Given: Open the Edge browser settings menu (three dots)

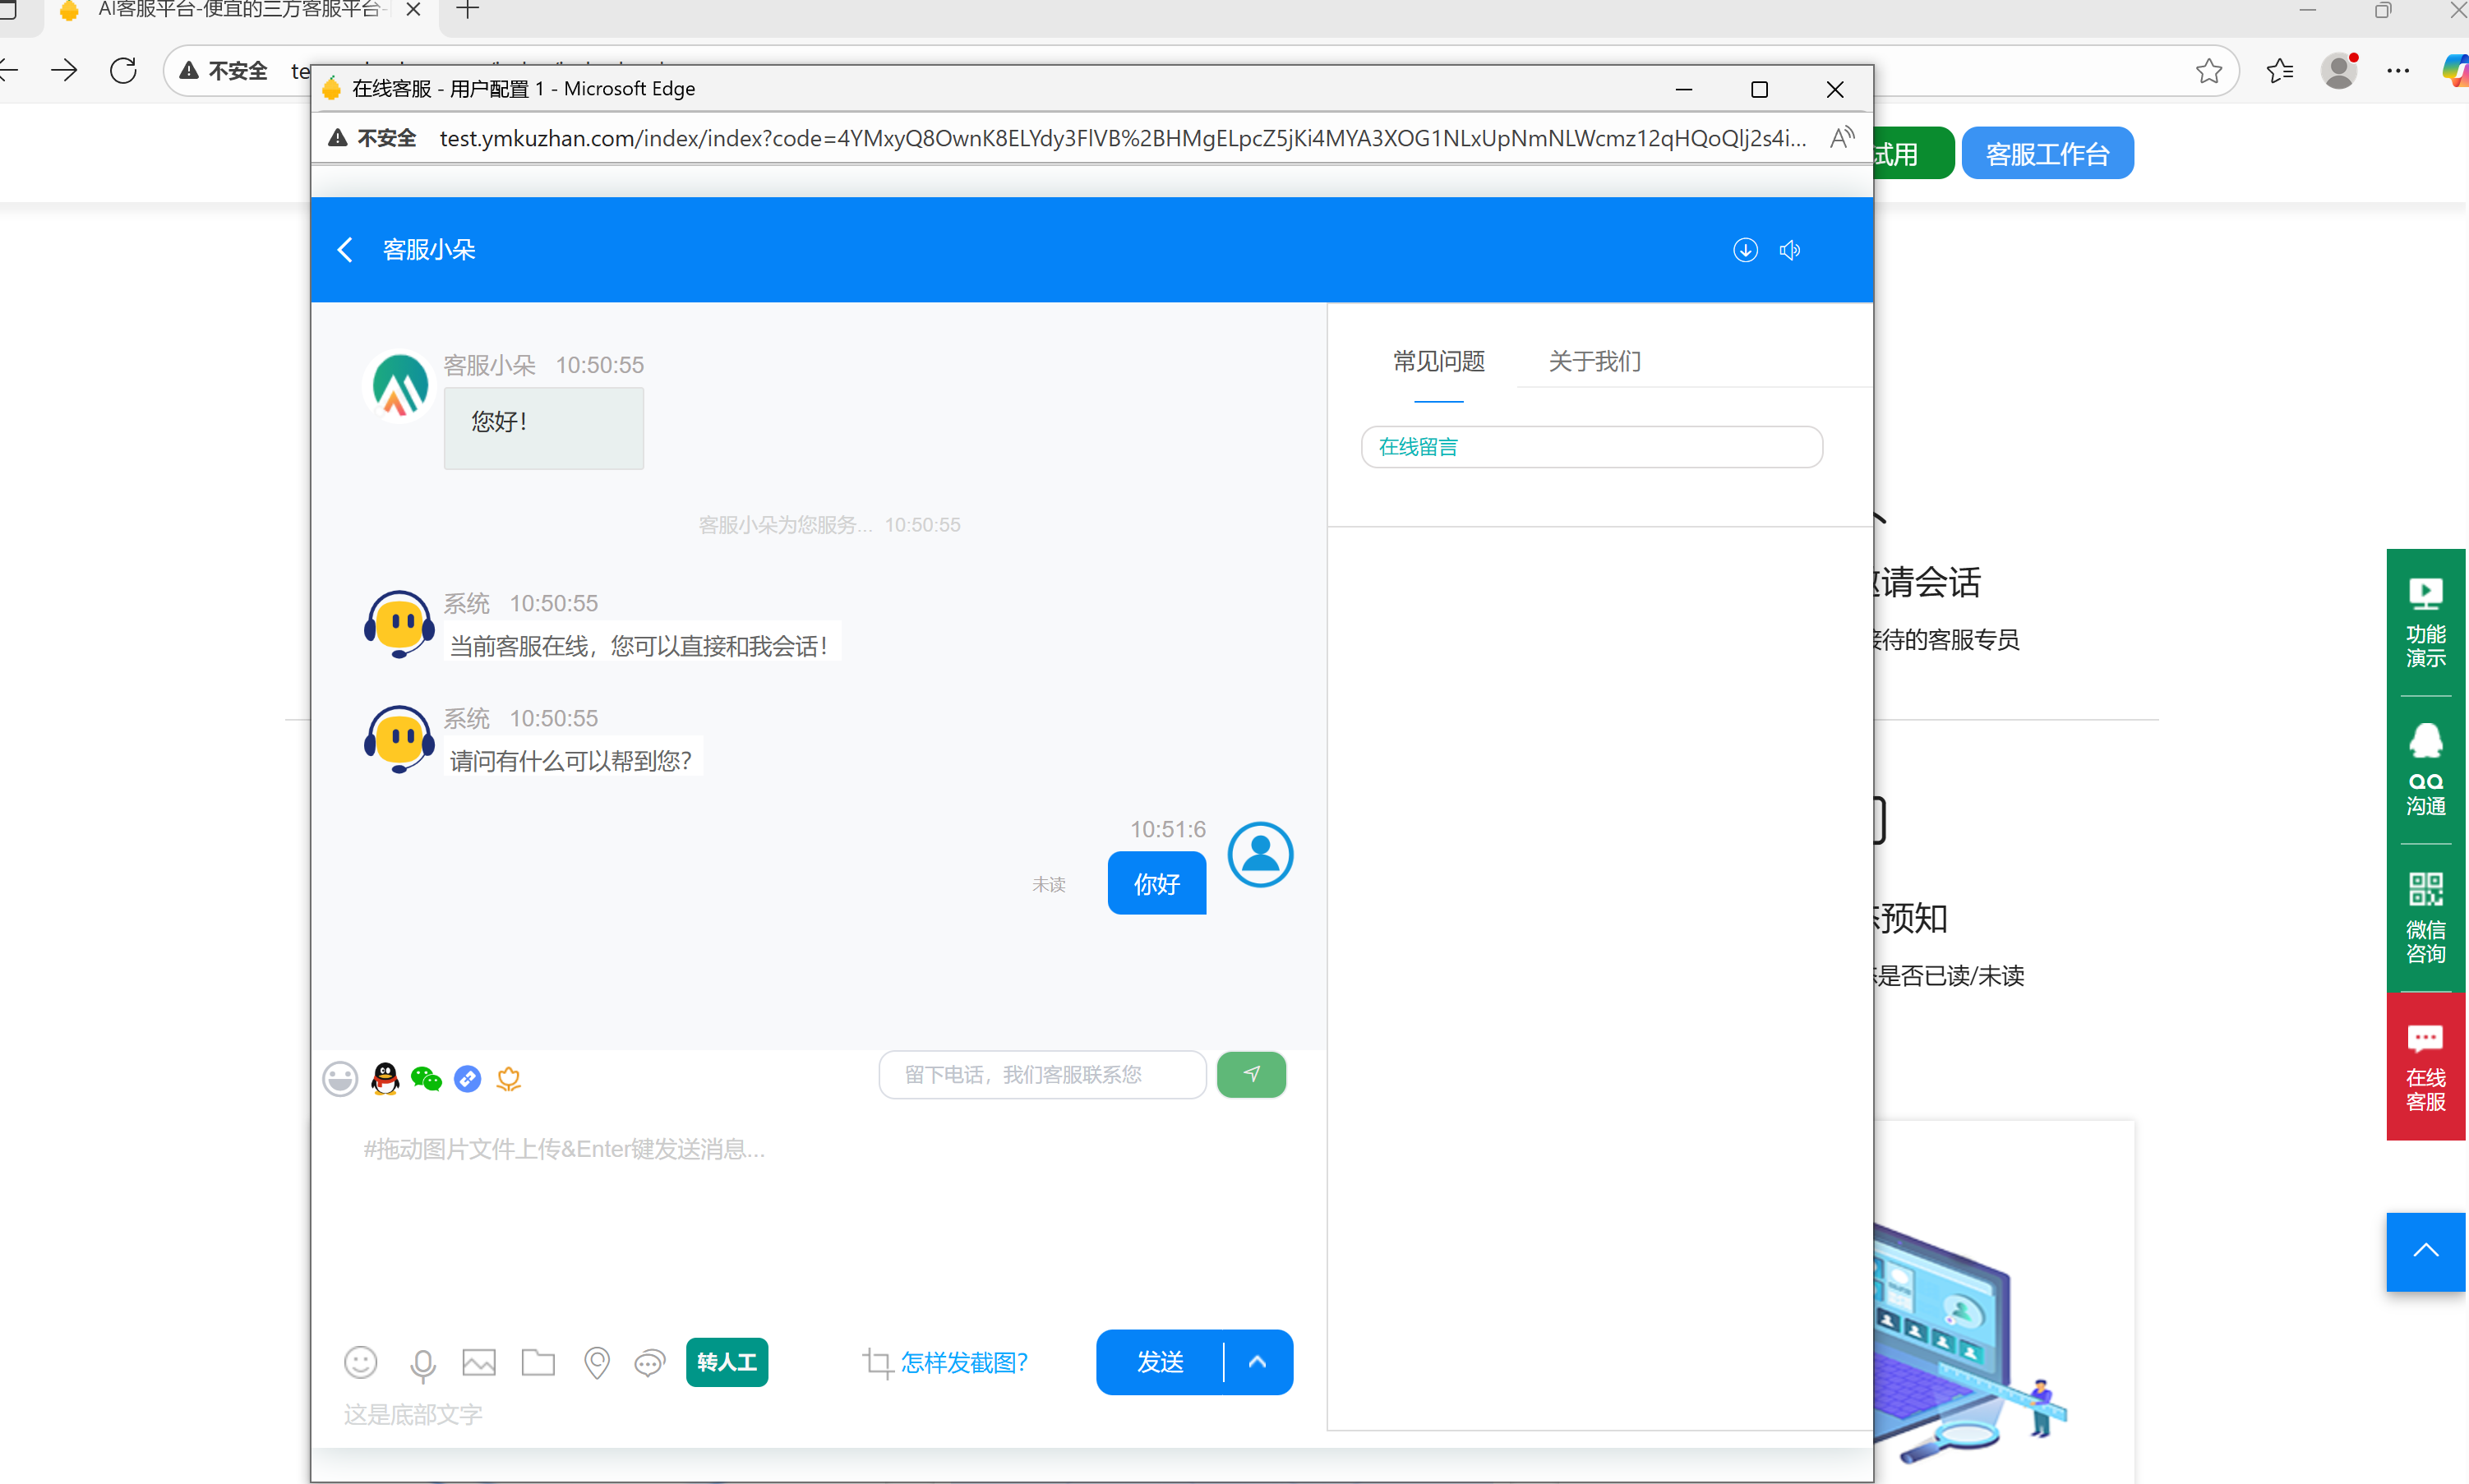Looking at the screenshot, I should coord(2400,70).
